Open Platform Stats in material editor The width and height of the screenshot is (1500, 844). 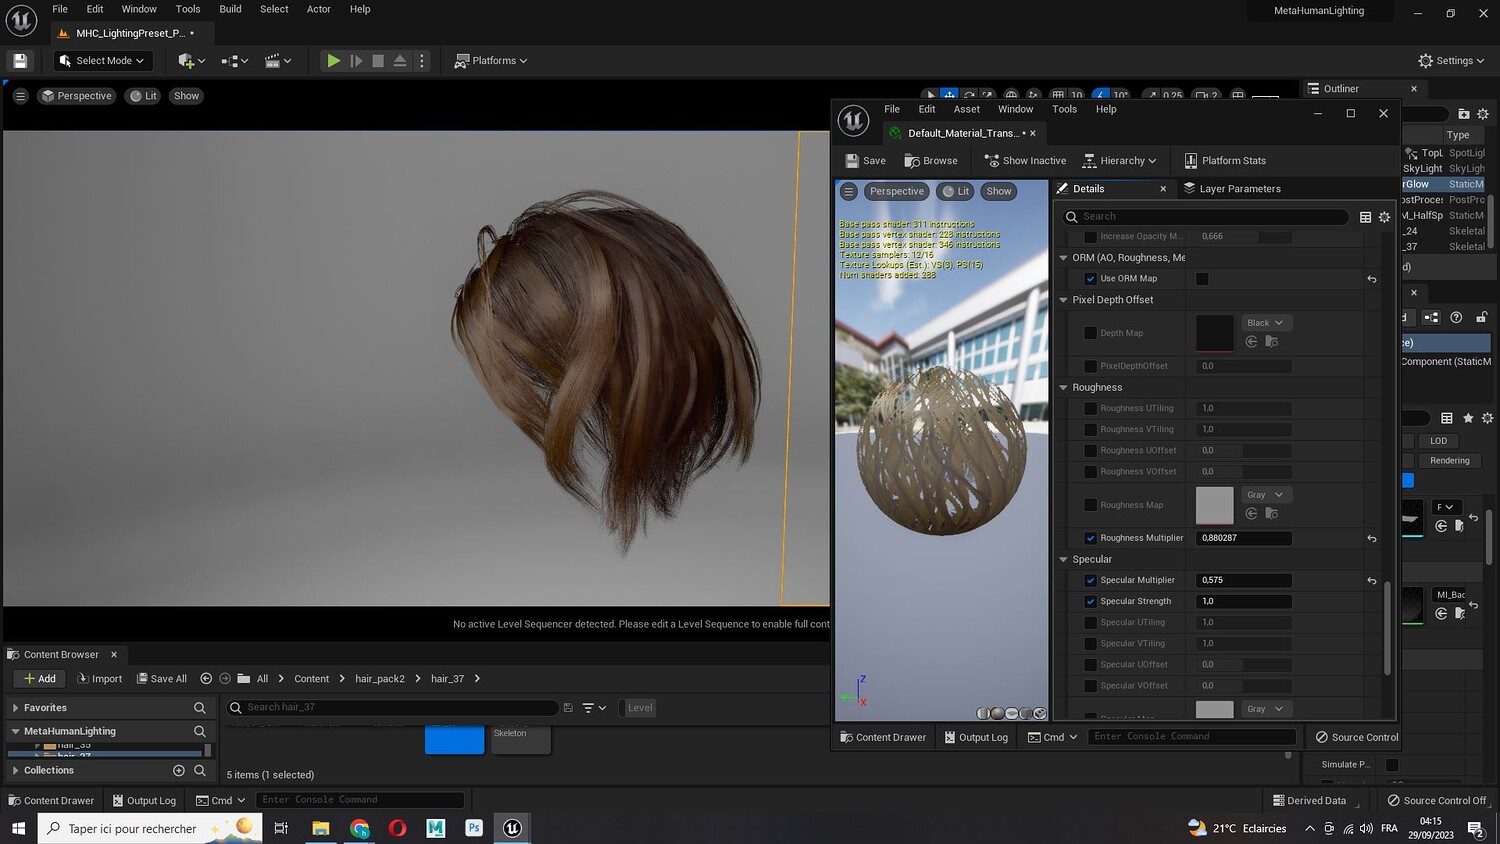(1225, 161)
